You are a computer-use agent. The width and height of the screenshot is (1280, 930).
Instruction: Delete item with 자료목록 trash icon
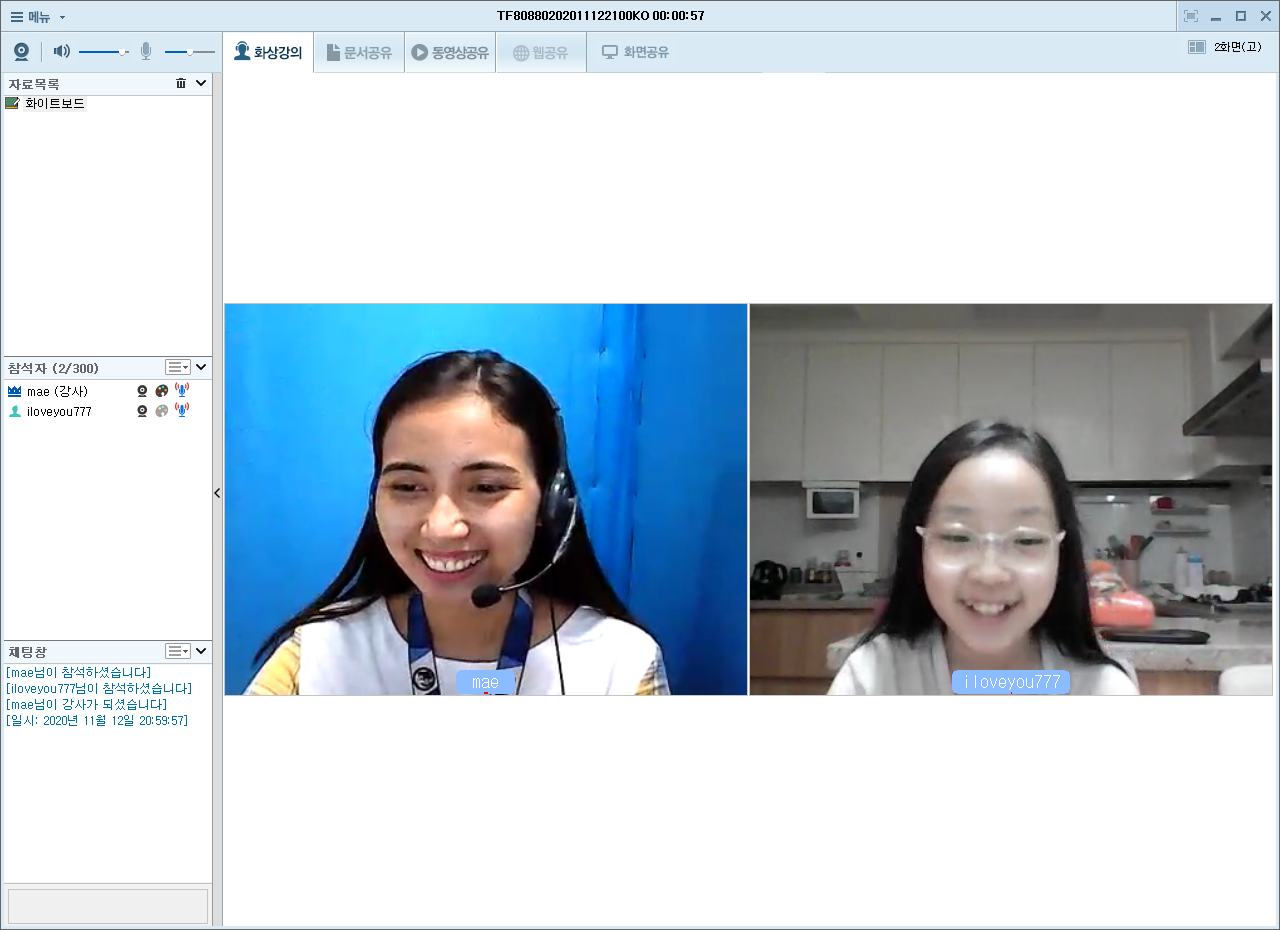(181, 84)
